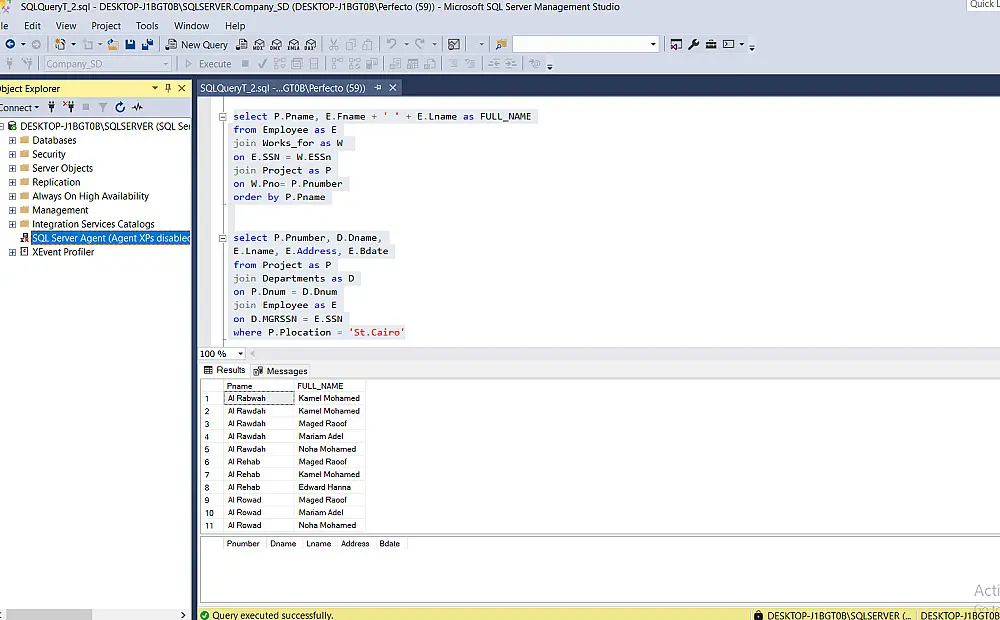1000x620 pixels.
Task: Refresh Object Explorer with circular arrow icon
Action: [x=120, y=107]
